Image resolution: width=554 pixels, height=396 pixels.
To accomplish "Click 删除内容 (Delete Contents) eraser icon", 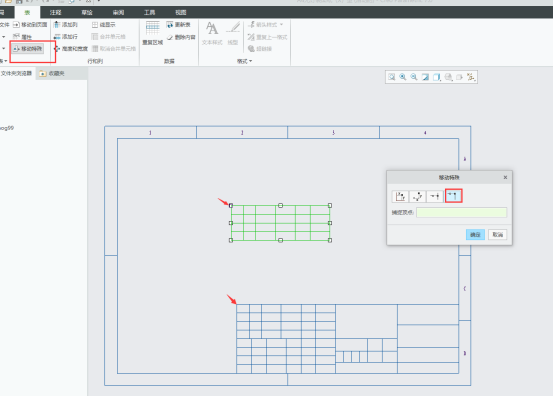I will (x=170, y=37).
